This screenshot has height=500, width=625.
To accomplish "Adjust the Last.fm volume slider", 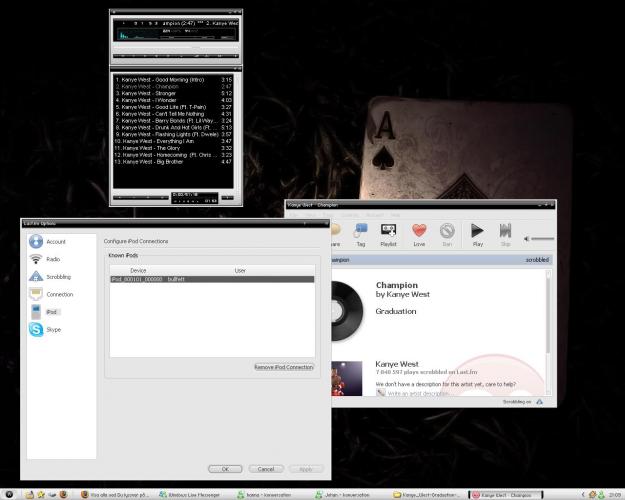I will click(x=540, y=238).
